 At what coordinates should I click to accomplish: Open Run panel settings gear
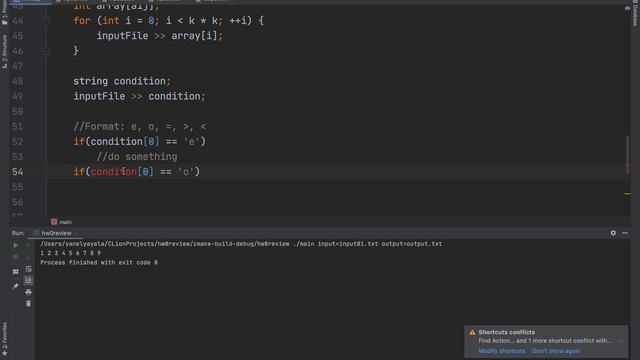(x=613, y=233)
